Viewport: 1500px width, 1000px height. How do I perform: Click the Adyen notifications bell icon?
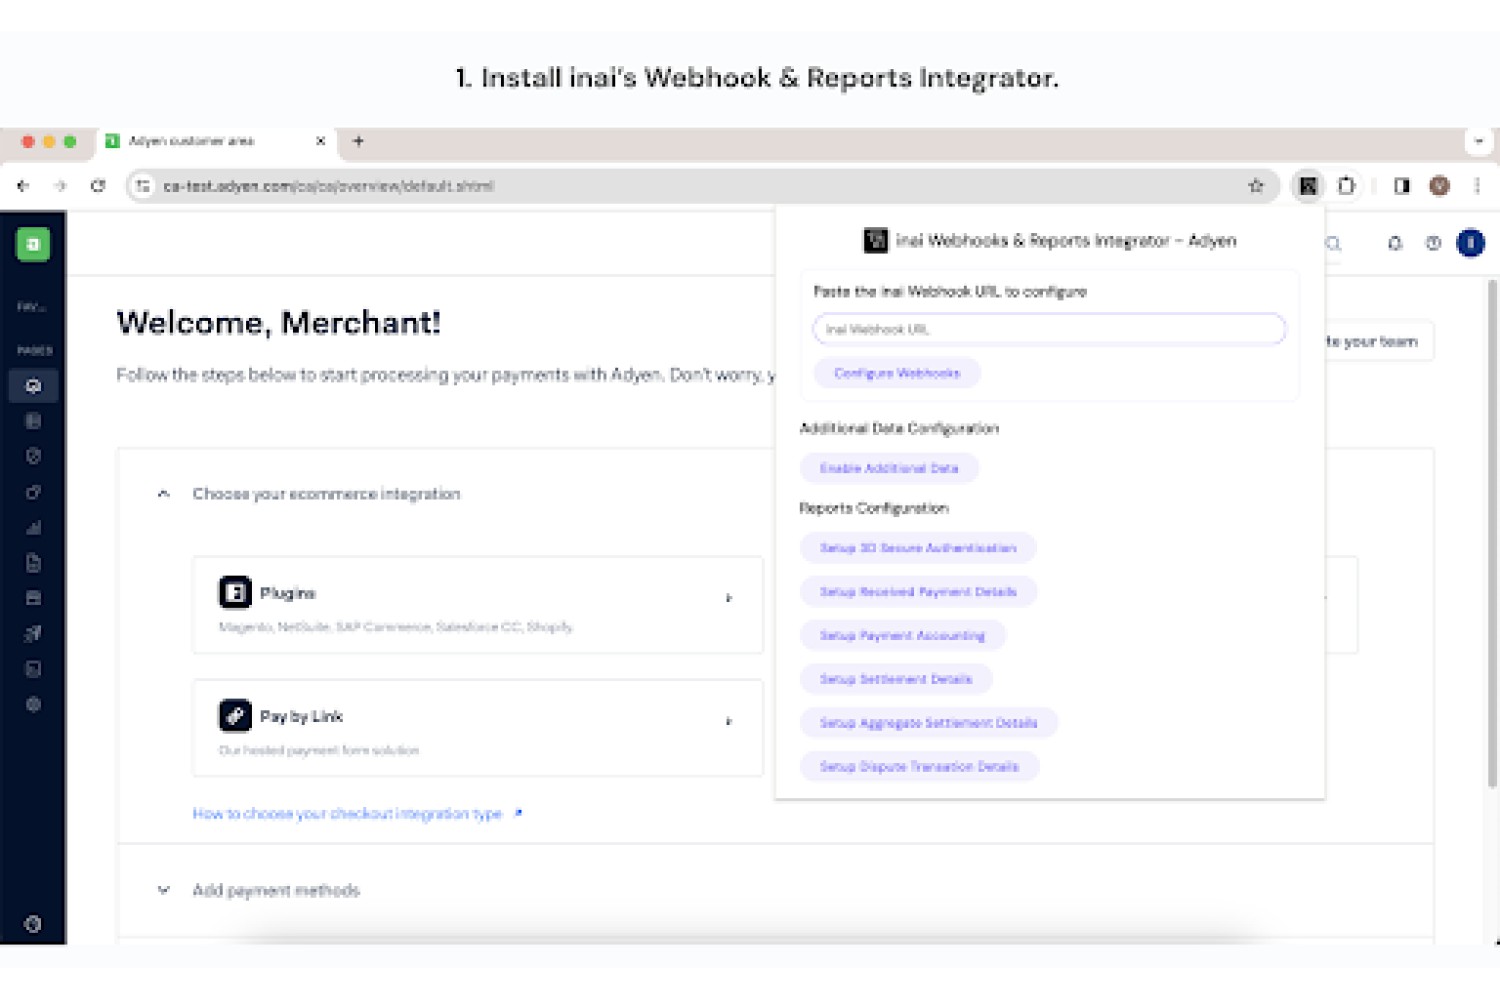(1395, 243)
